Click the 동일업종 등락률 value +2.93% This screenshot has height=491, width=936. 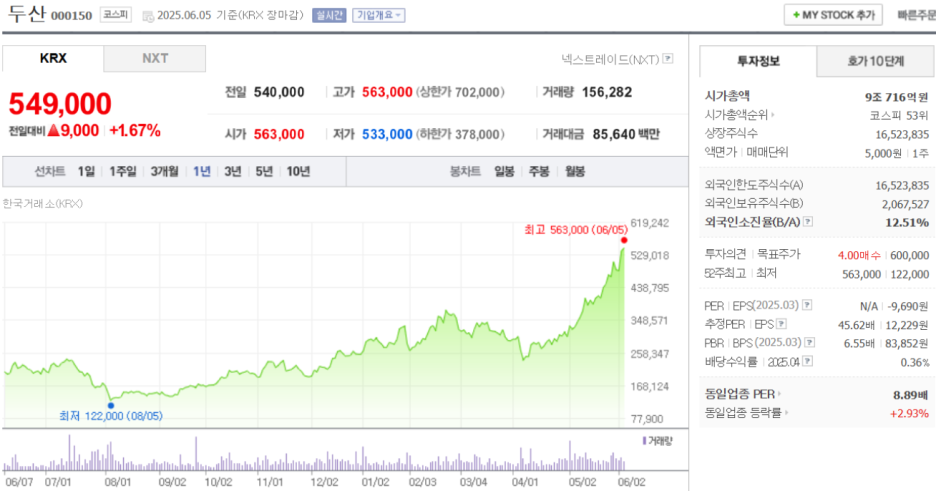pyautogui.click(x=909, y=413)
